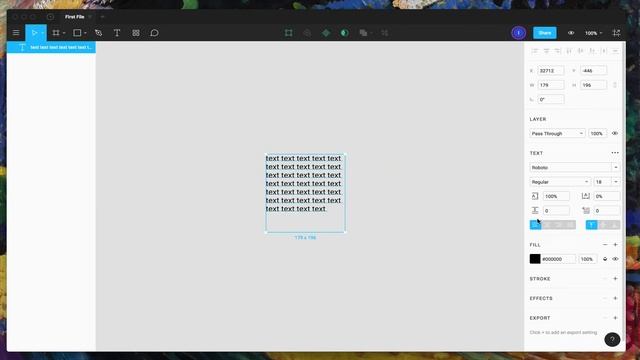Image resolution: width=640 pixels, height=360 pixels.
Task: Open the black fill color swatch
Action: point(535,259)
